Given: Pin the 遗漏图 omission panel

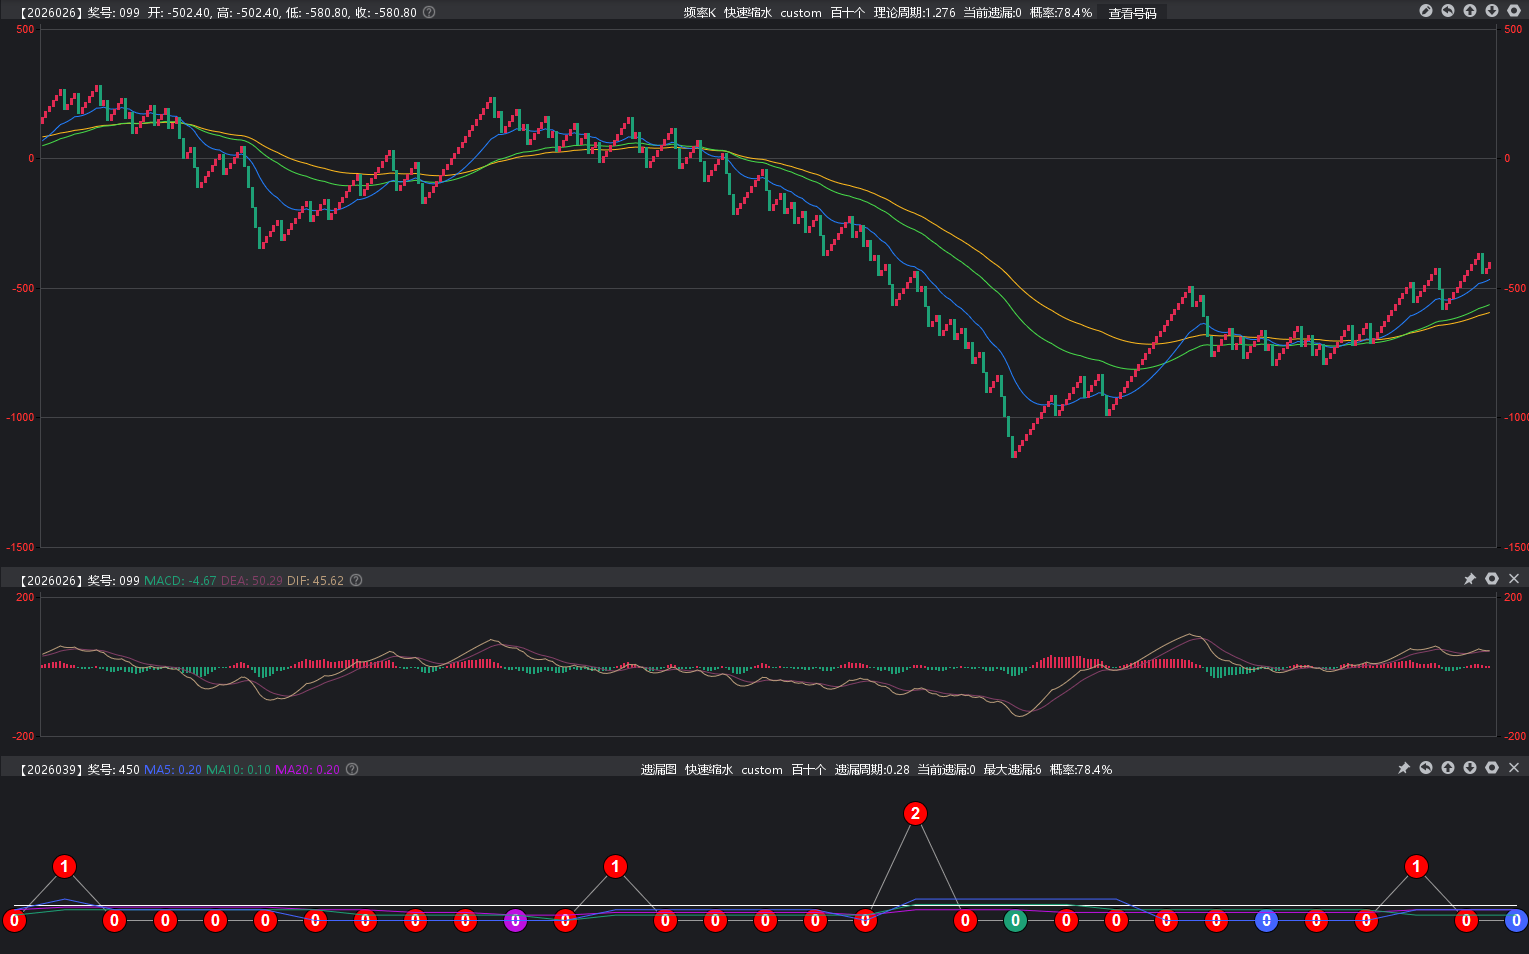Looking at the screenshot, I should point(1404,768).
